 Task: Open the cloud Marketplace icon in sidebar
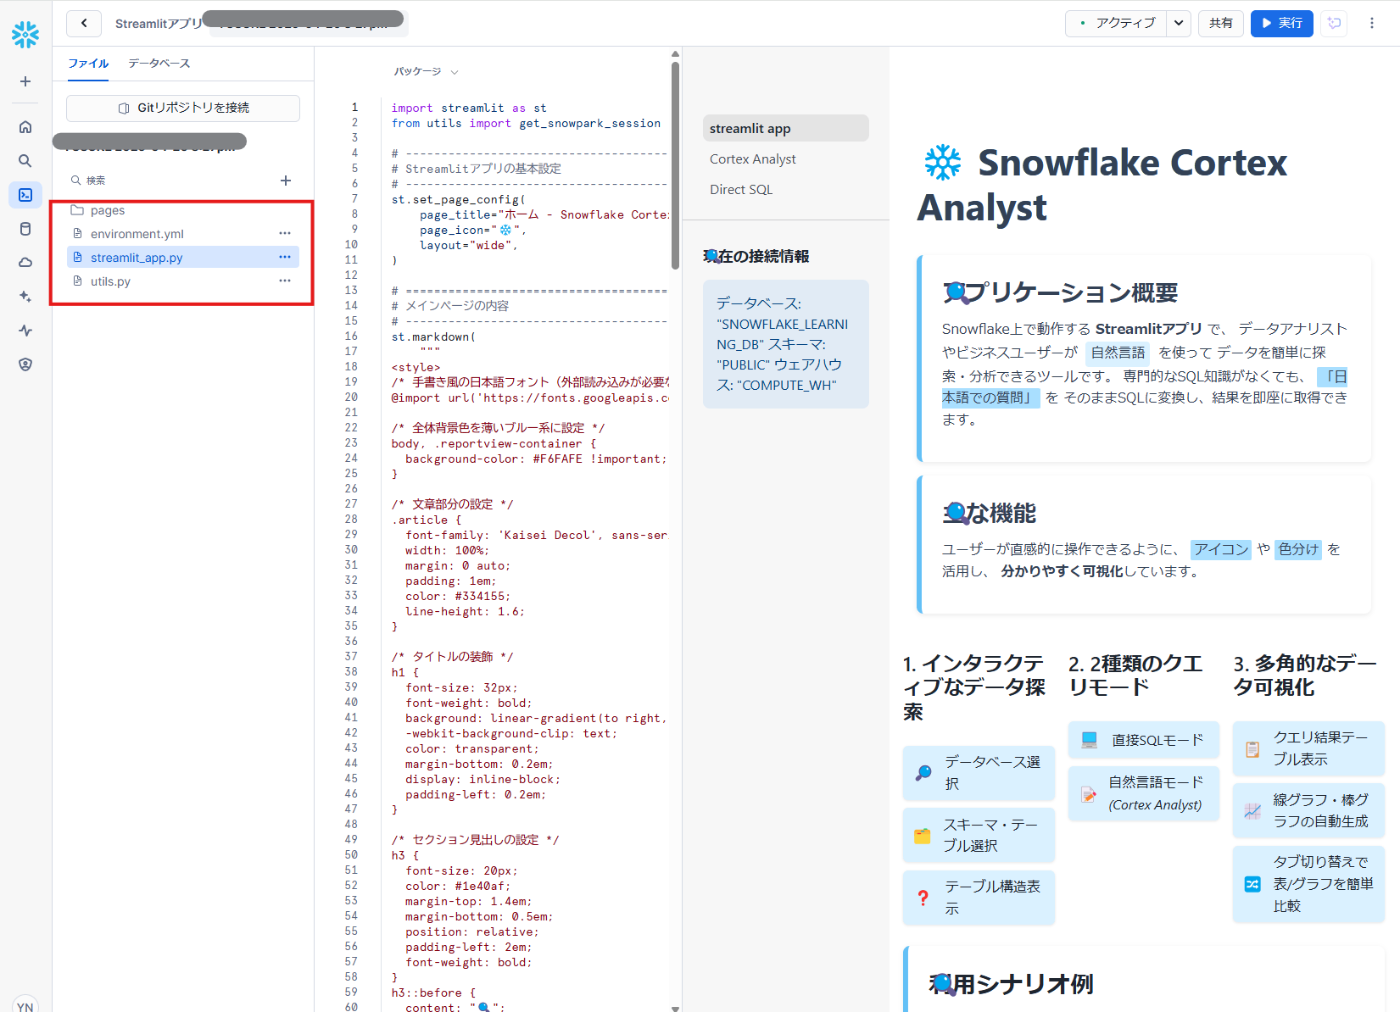[25, 263]
